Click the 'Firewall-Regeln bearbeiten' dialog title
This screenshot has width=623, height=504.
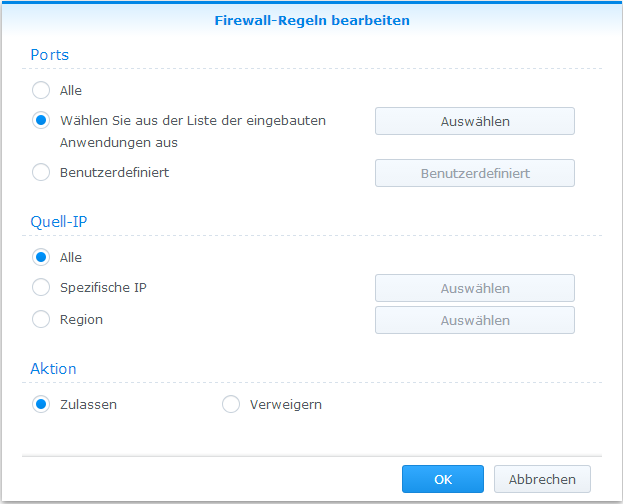(x=312, y=19)
